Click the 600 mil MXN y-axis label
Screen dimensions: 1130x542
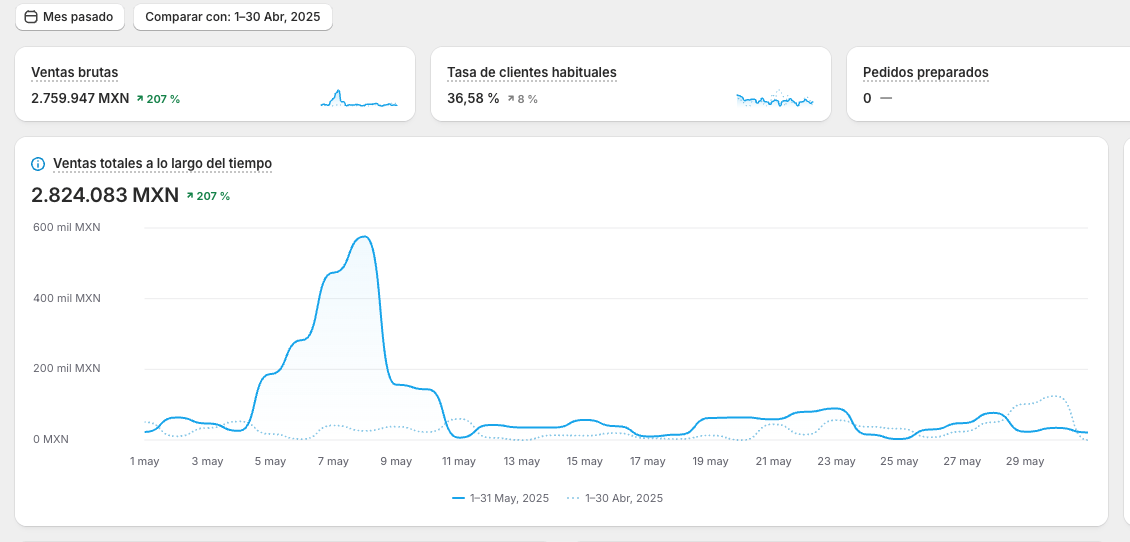coord(67,227)
